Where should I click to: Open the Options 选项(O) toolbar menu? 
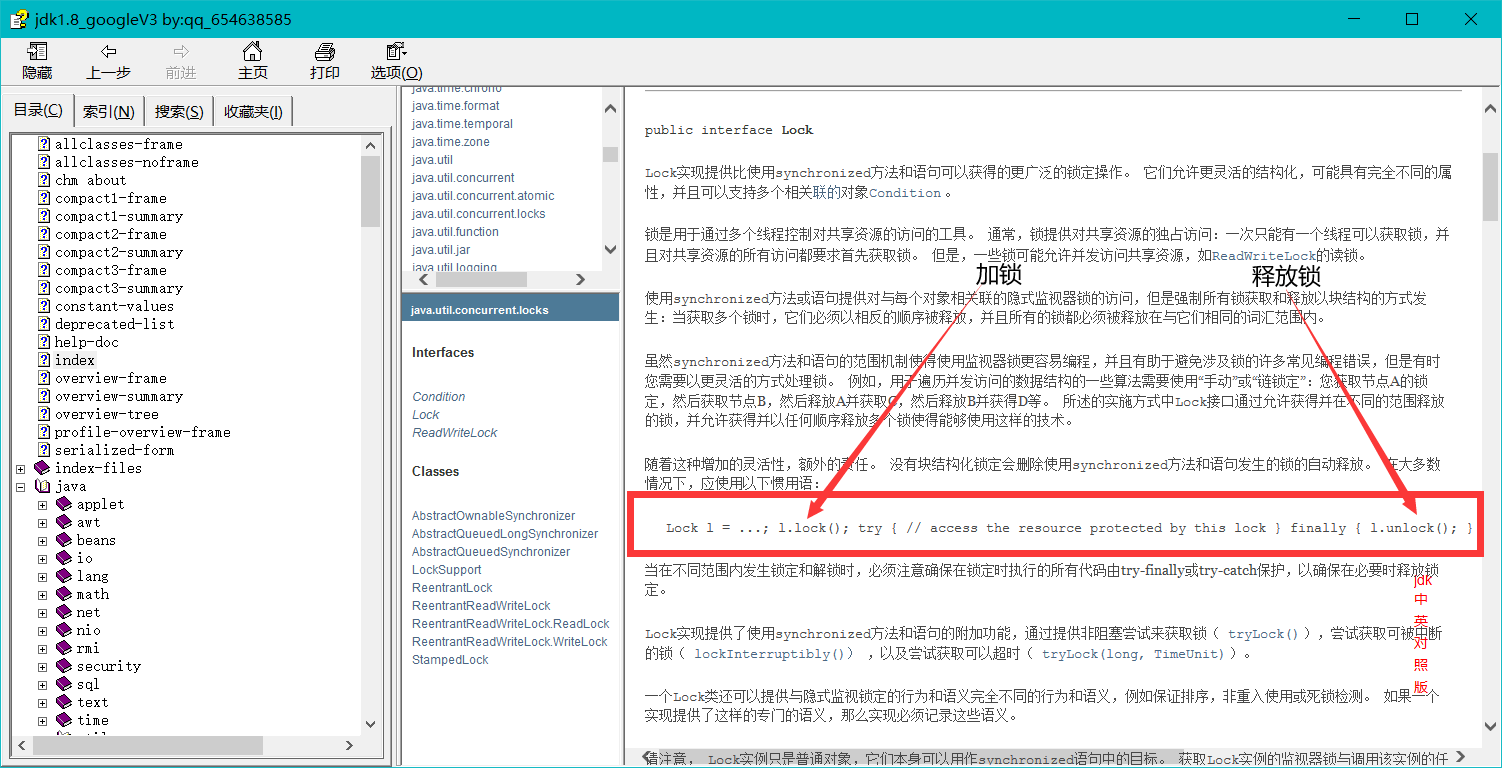coord(396,61)
